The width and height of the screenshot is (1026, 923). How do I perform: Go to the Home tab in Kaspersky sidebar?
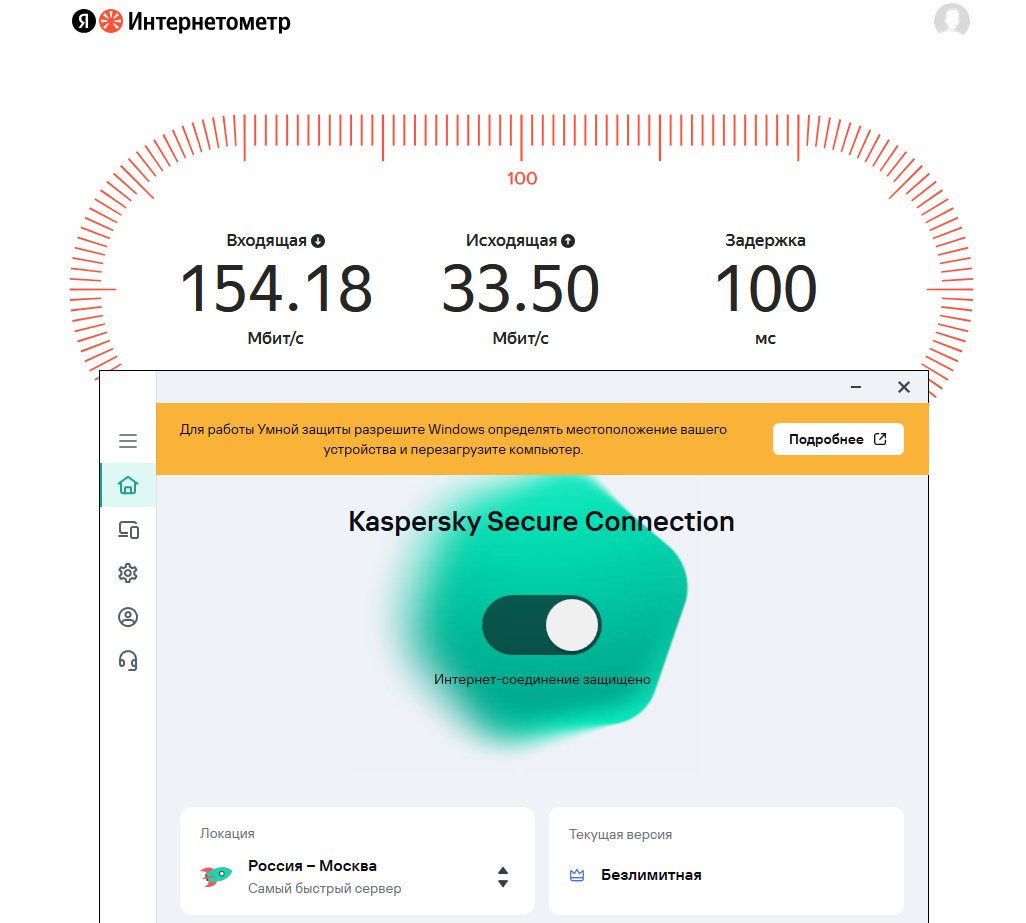(x=128, y=485)
